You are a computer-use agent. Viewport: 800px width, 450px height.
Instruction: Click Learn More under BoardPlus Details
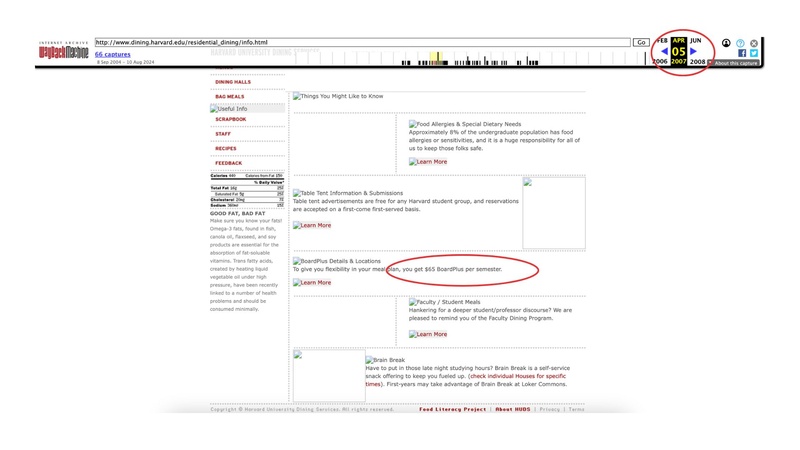312,283
